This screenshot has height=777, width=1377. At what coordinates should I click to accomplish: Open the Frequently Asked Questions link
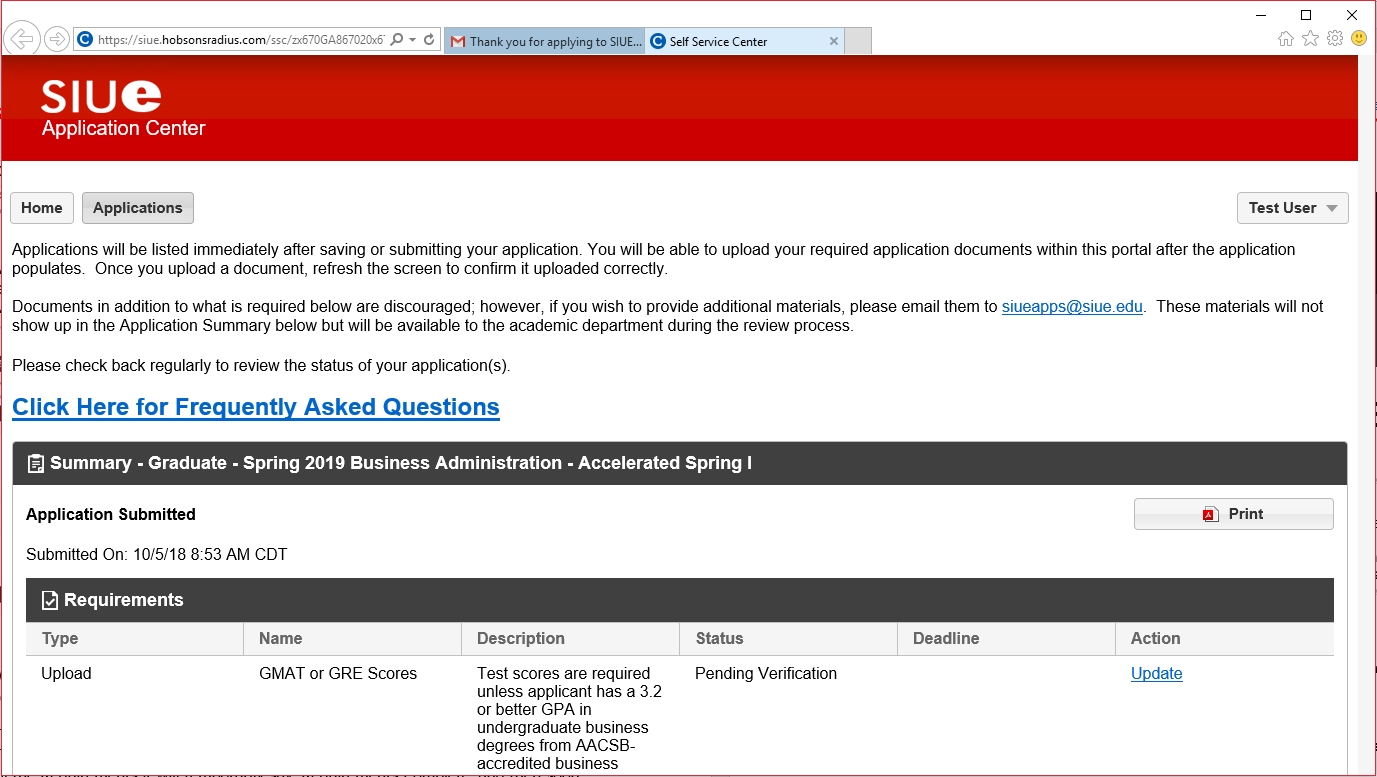click(256, 407)
